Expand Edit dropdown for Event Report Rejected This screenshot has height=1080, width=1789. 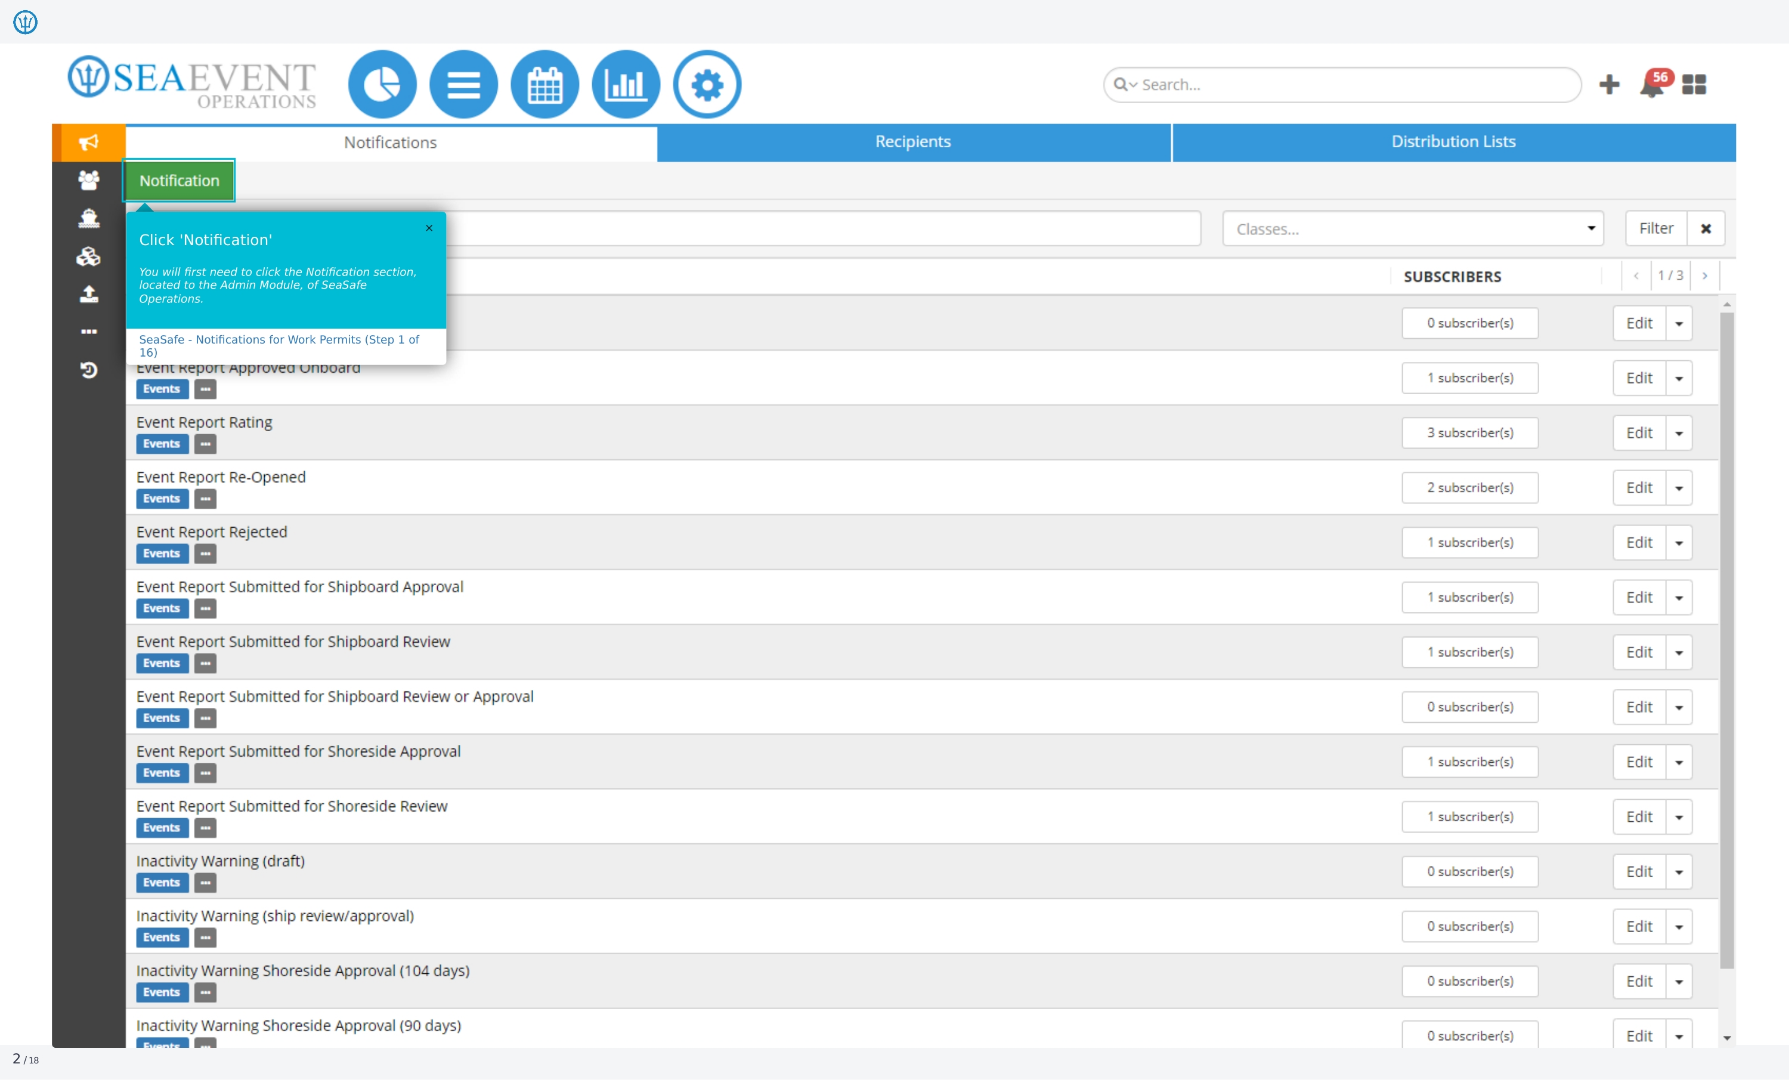pyautogui.click(x=1679, y=543)
